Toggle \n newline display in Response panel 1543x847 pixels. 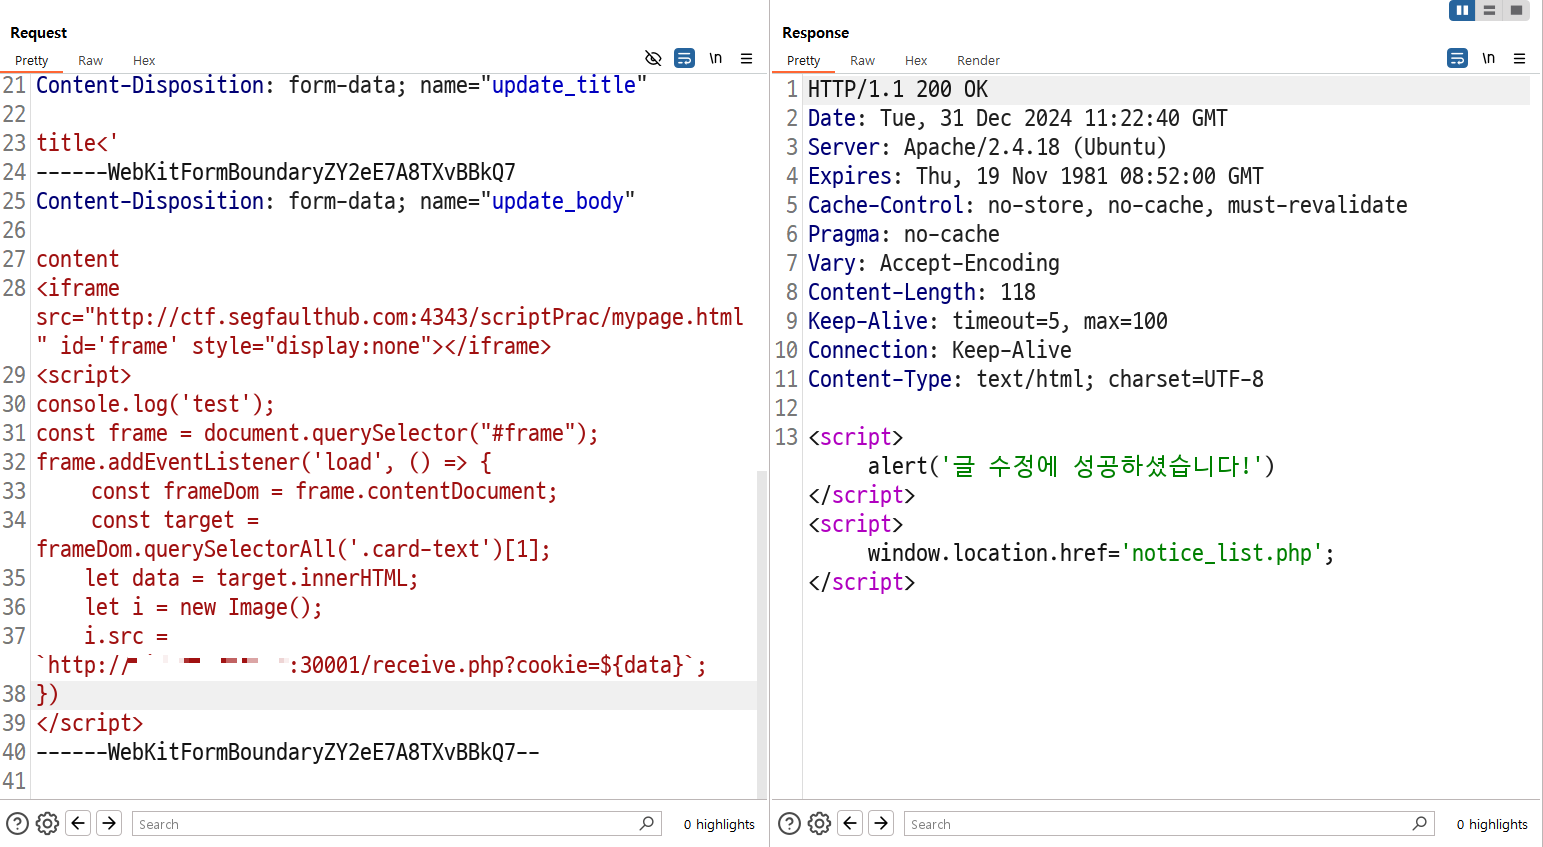[x=1489, y=58]
